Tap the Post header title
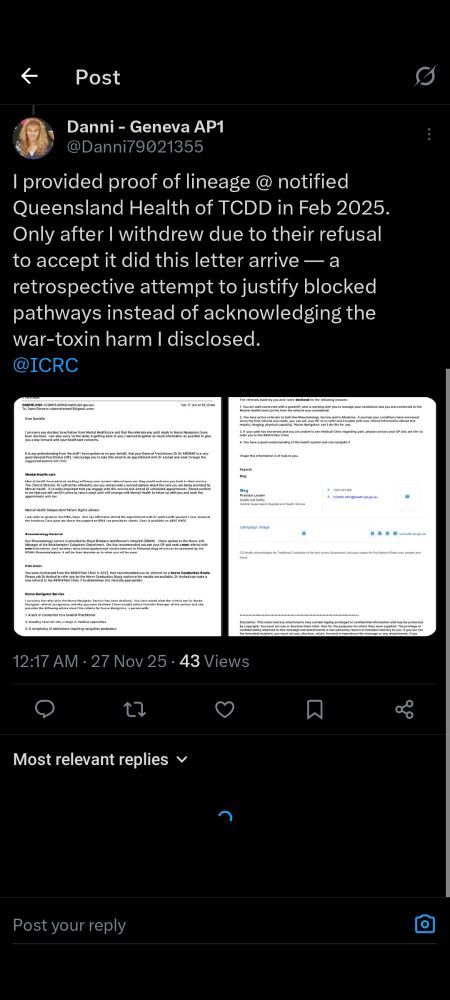450x1000 pixels. (x=98, y=77)
